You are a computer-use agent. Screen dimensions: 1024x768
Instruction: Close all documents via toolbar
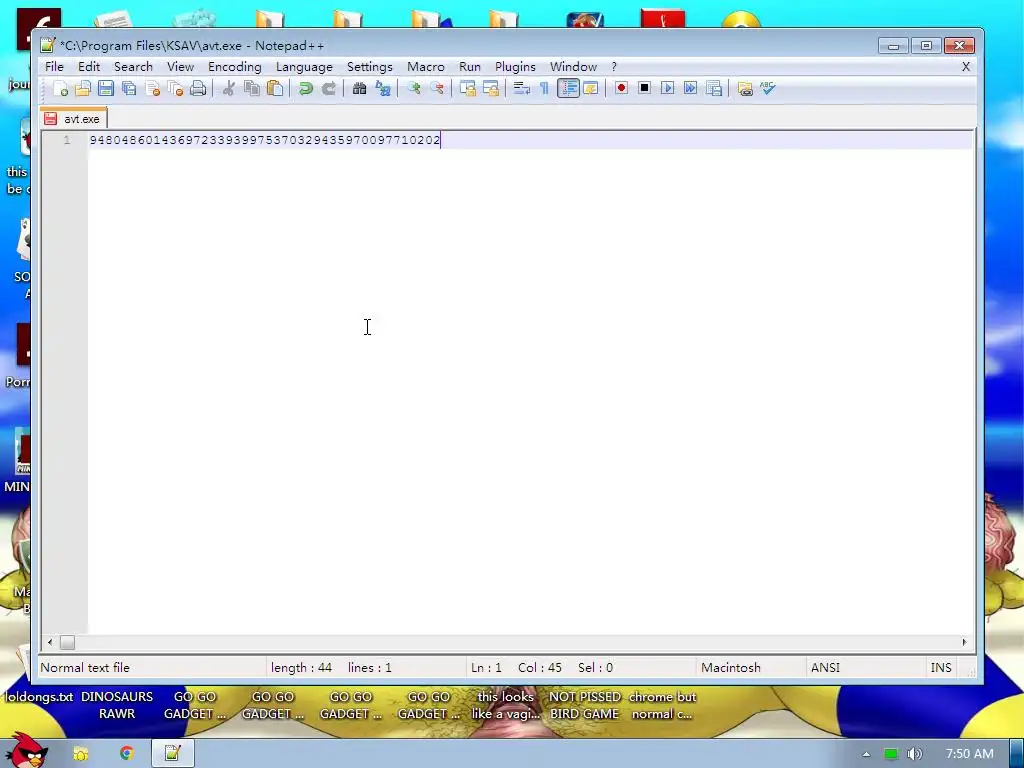coord(175,88)
